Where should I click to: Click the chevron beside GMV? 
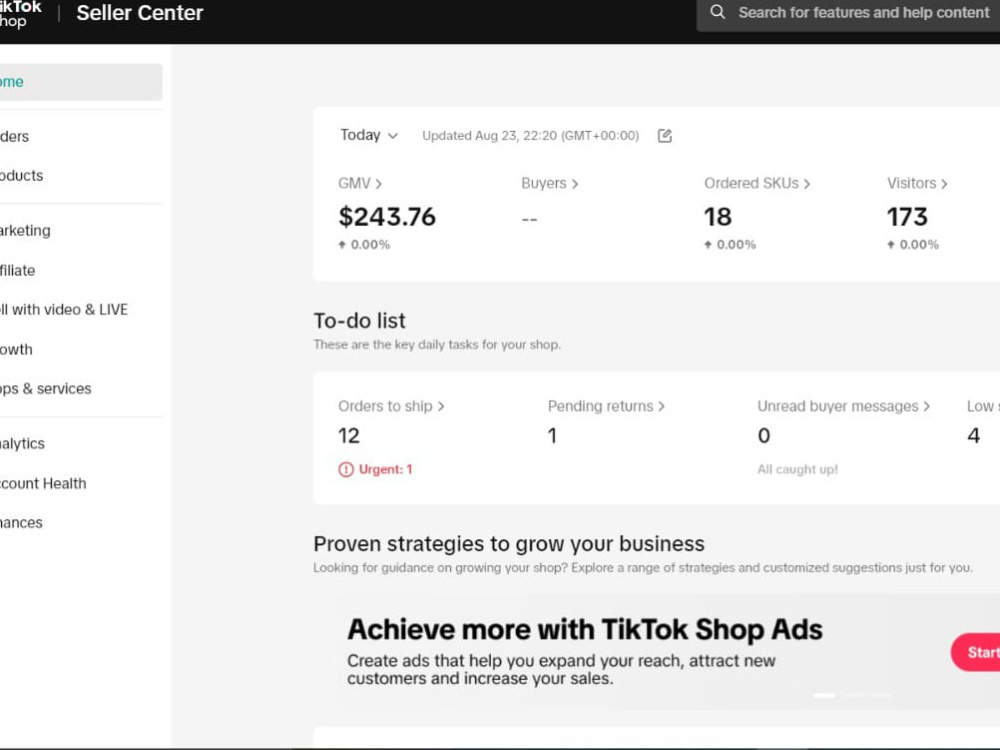coord(379,184)
